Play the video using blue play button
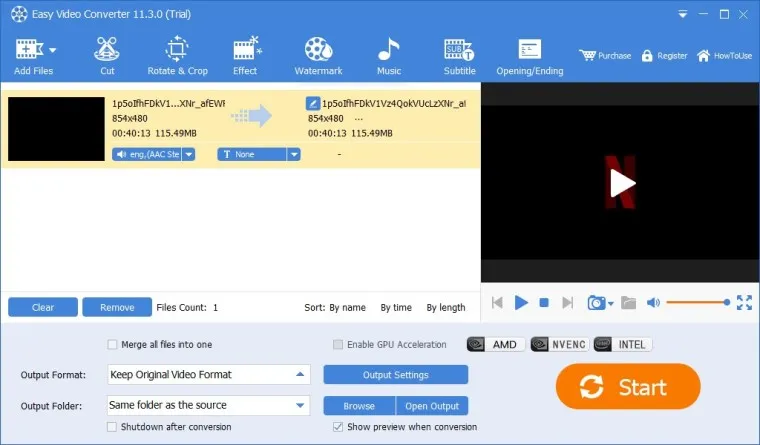The height and width of the screenshot is (445, 760). [x=521, y=302]
